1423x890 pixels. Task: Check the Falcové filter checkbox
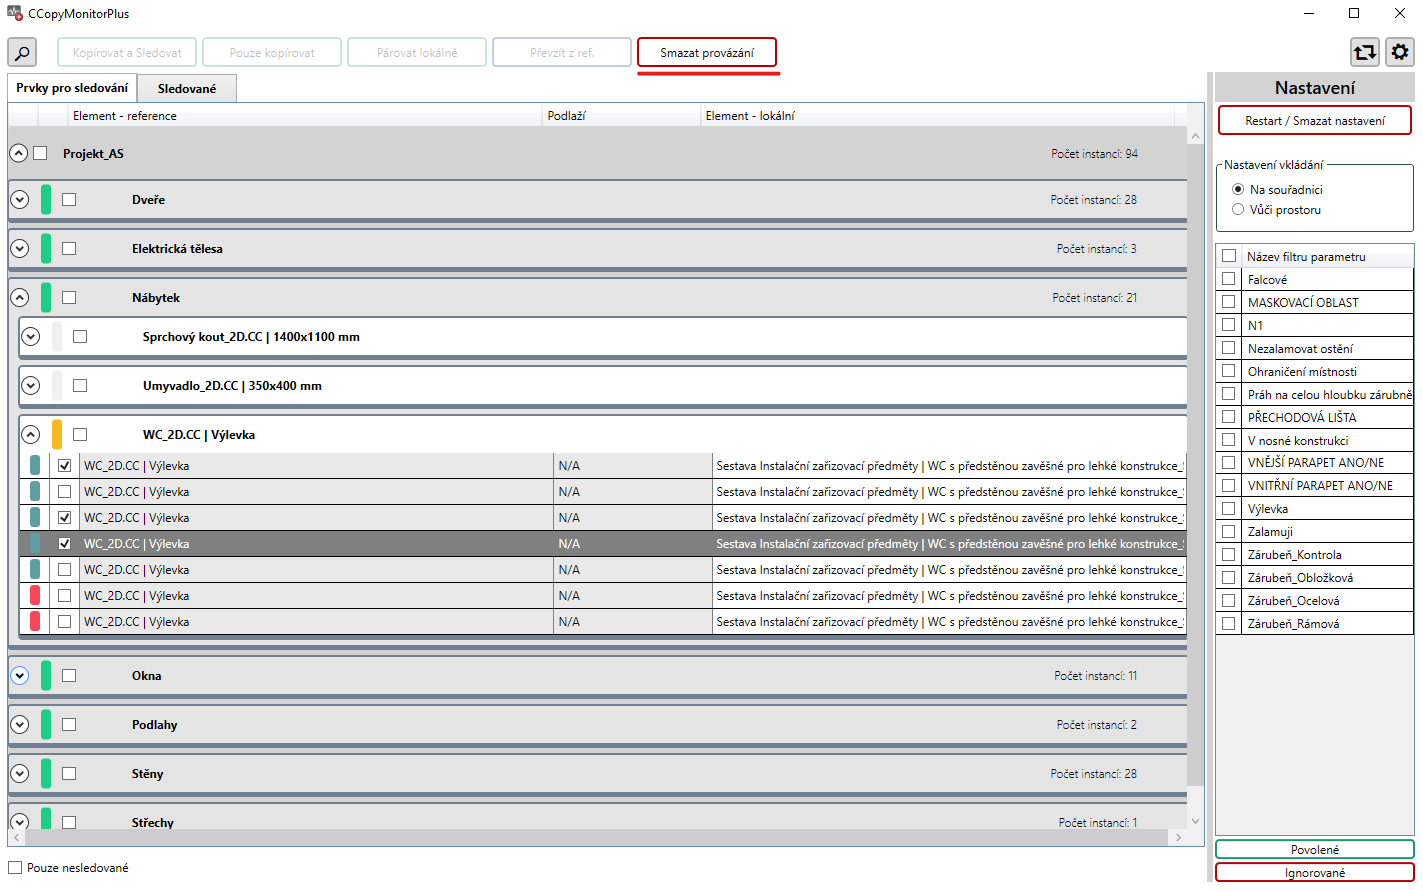(1229, 279)
